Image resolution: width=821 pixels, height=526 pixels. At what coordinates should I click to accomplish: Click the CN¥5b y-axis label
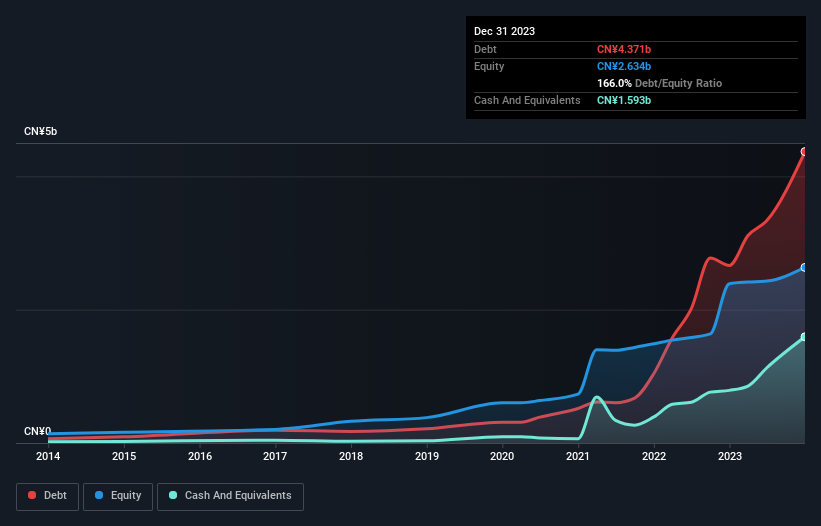pyautogui.click(x=40, y=131)
